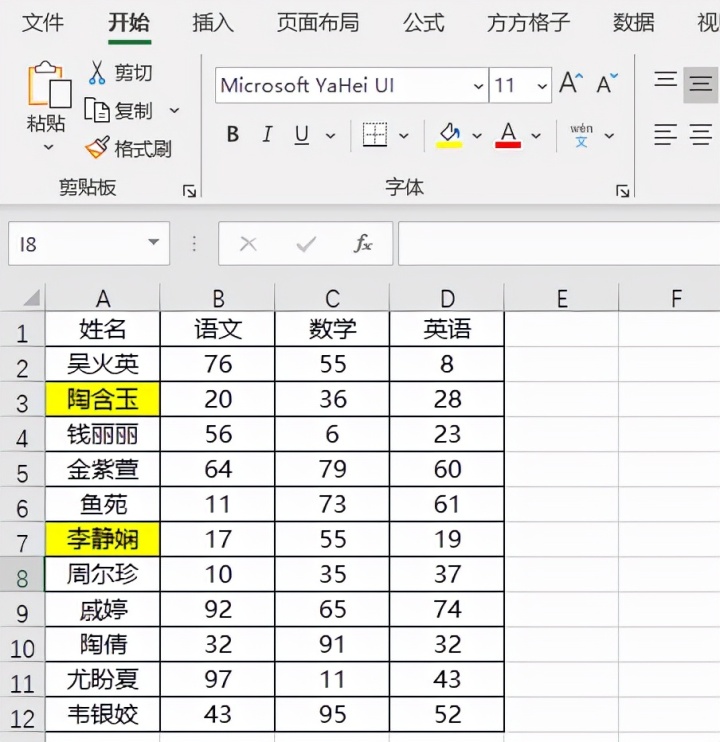Expand phonetic guide dropdown arrow

[609, 136]
